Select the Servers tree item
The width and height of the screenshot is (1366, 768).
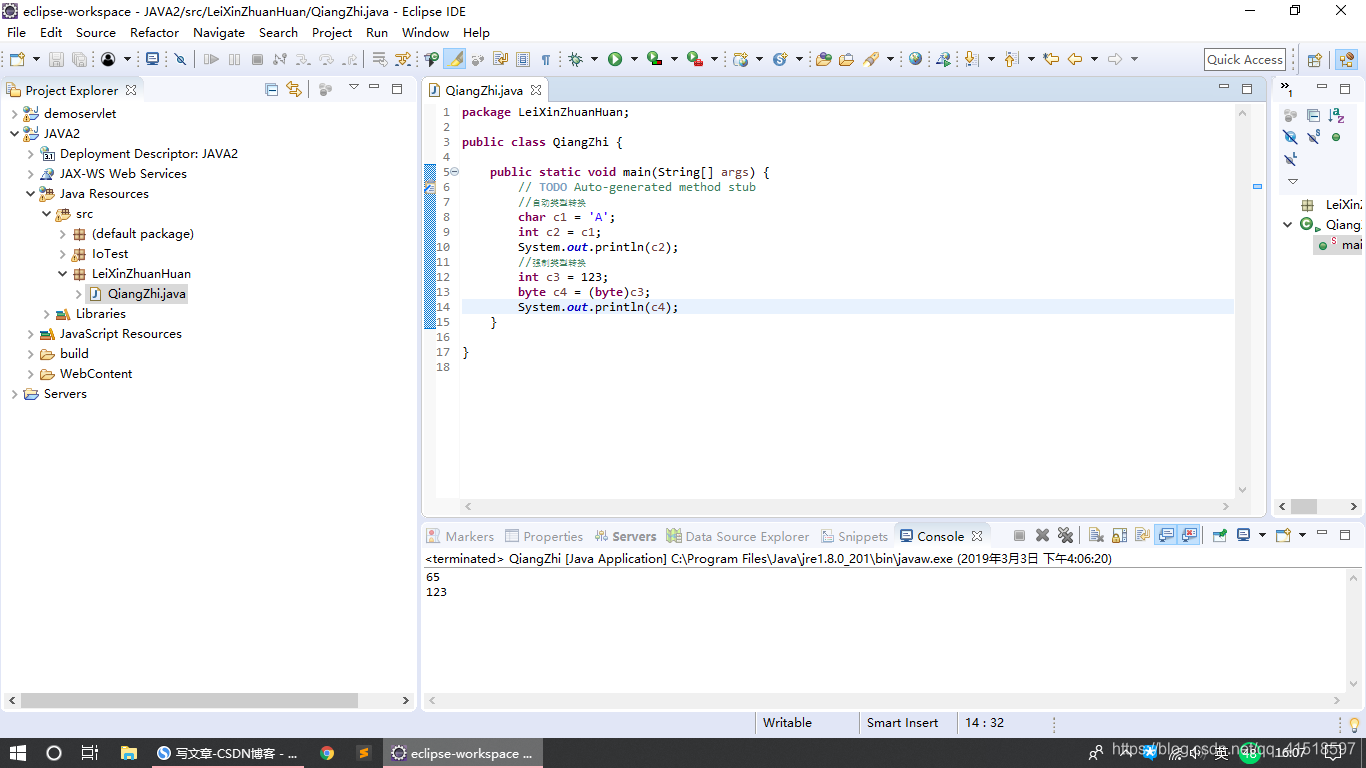coord(65,394)
